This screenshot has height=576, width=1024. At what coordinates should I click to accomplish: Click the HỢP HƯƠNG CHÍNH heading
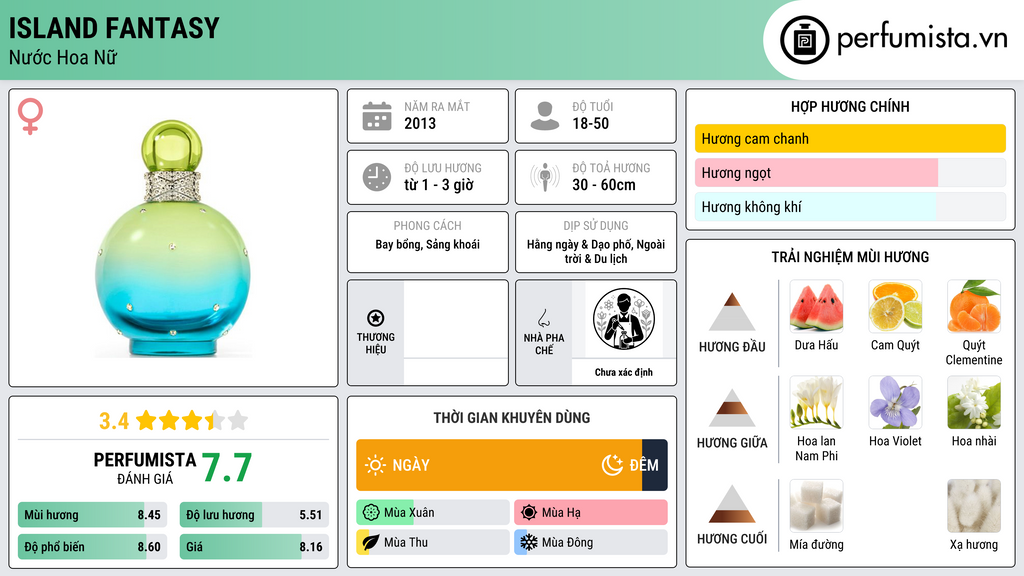point(850,106)
